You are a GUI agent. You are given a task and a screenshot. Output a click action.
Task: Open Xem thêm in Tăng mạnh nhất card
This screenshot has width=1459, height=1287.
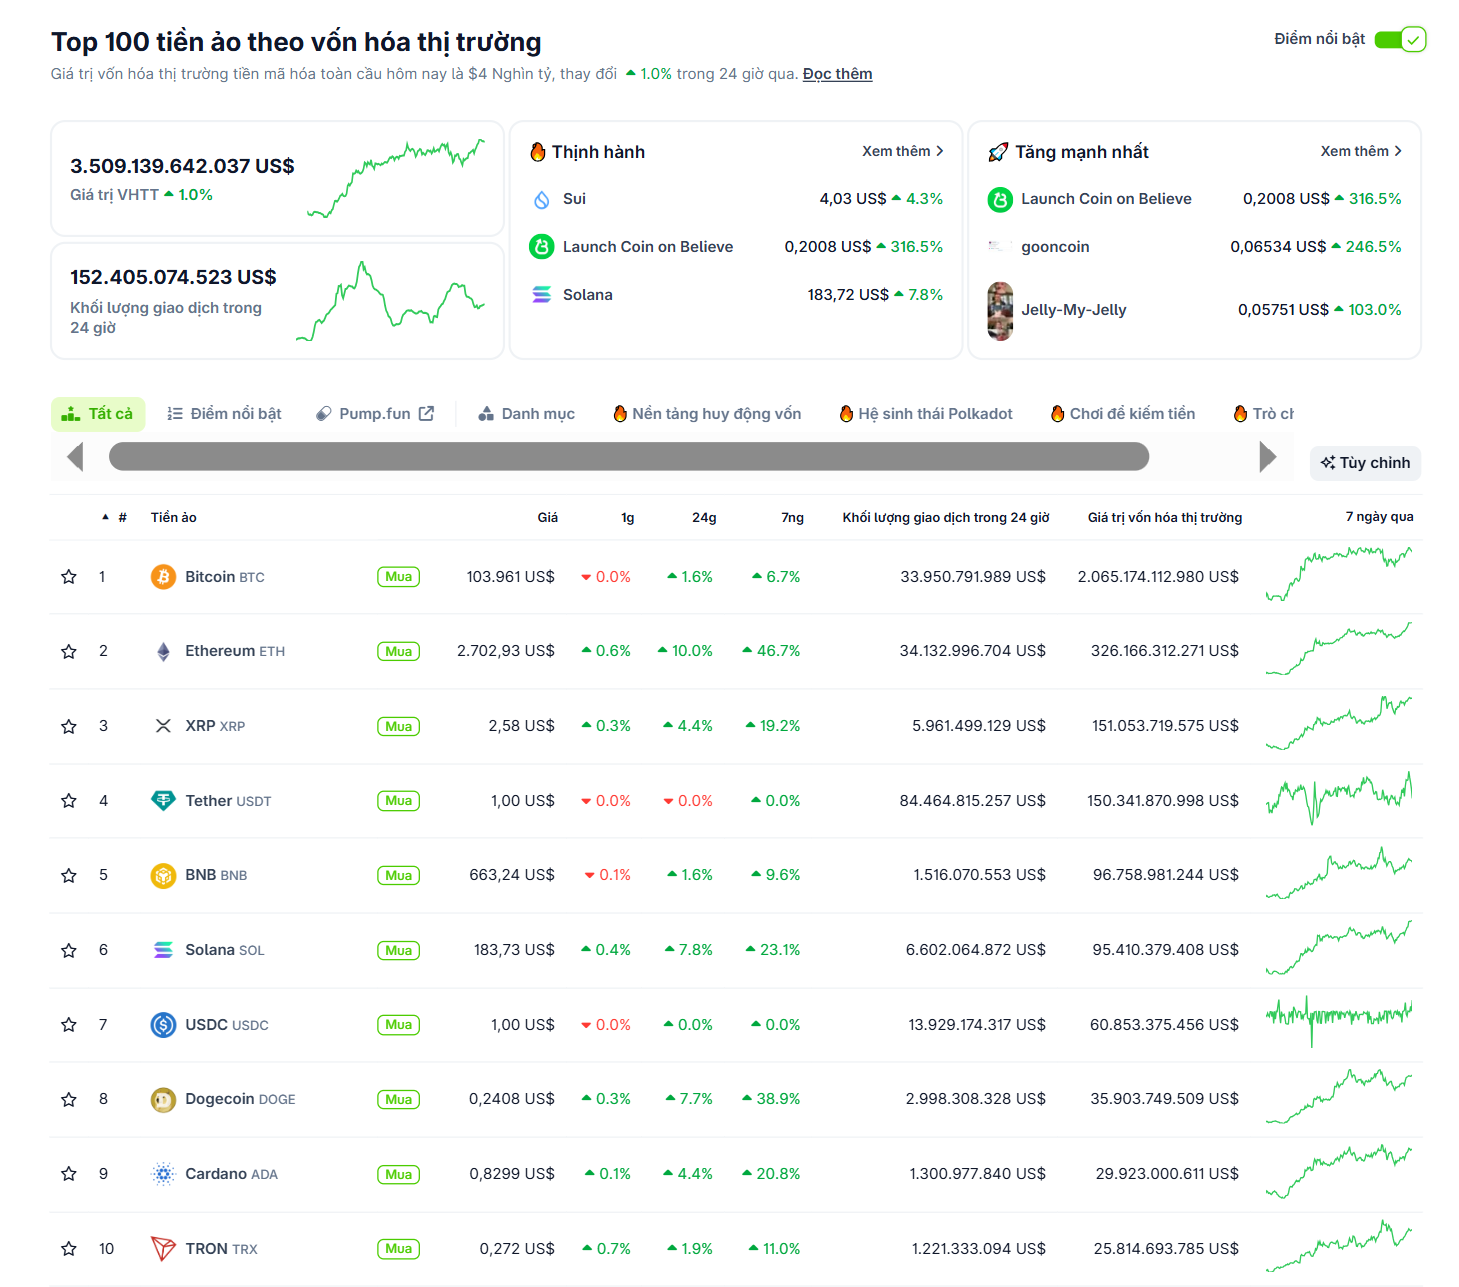coord(1361,151)
